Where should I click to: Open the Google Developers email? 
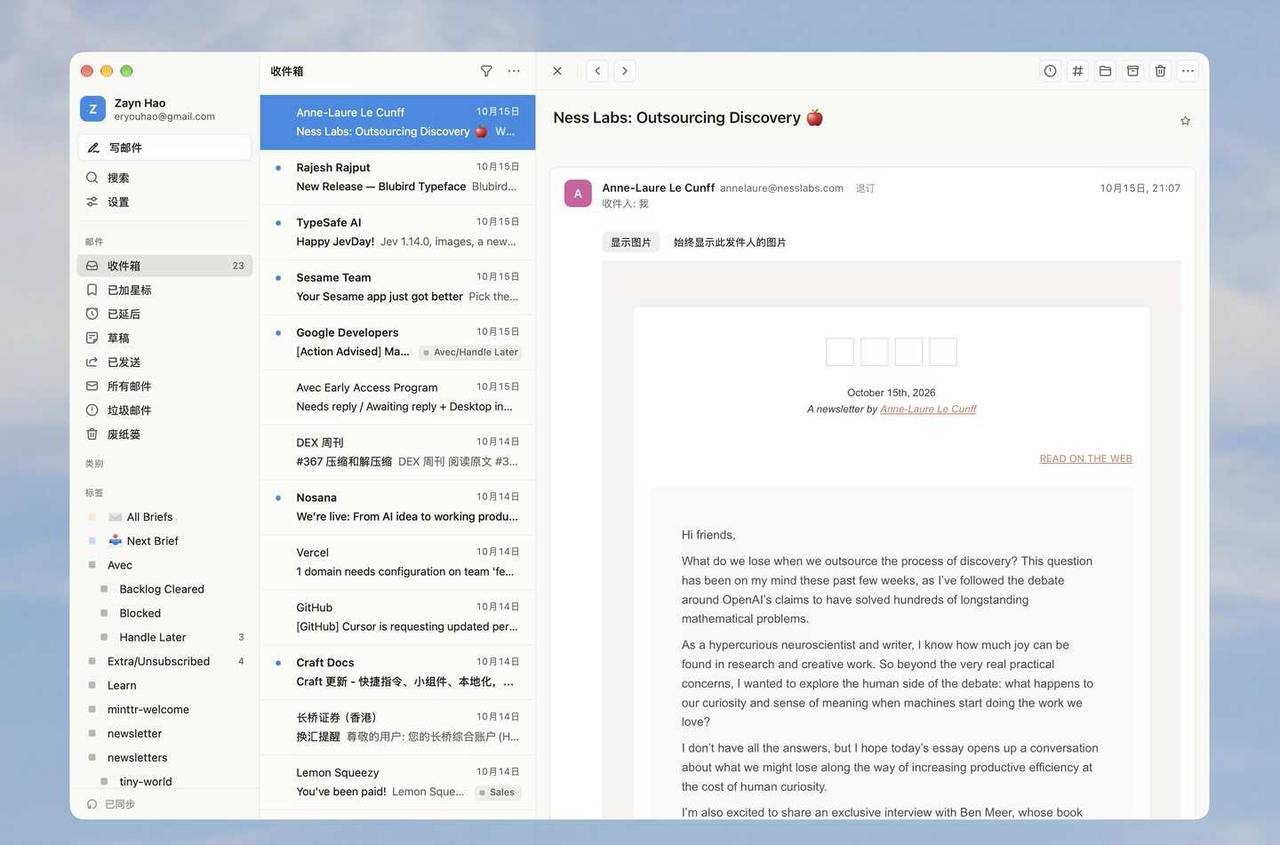click(398, 342)
